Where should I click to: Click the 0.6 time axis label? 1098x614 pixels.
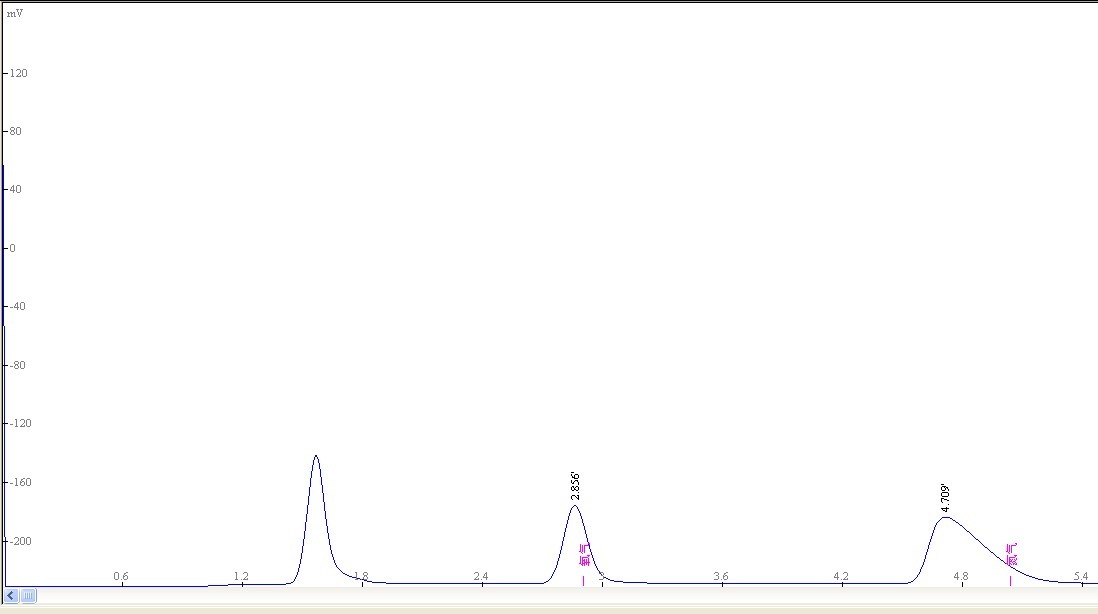(121, 576)
